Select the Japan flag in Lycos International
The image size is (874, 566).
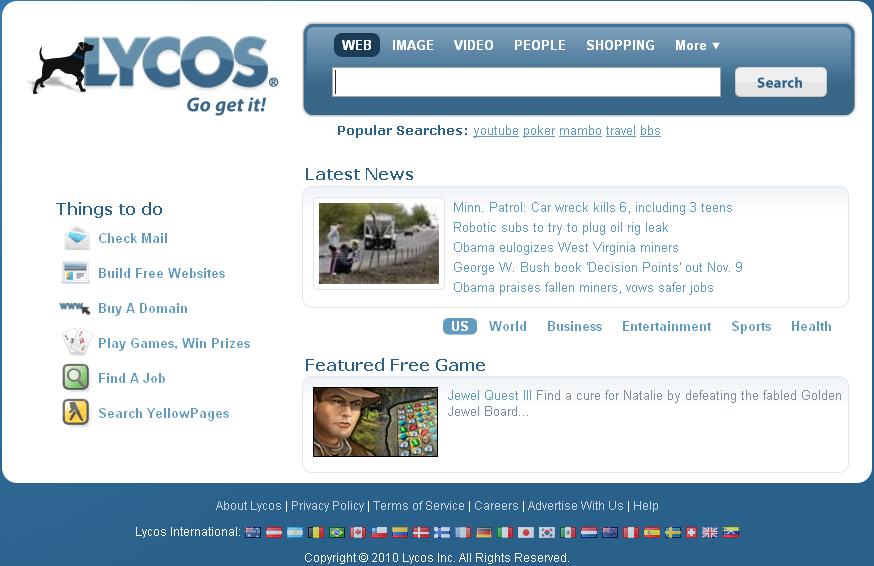pyautogui.click(x=526, y=533)
